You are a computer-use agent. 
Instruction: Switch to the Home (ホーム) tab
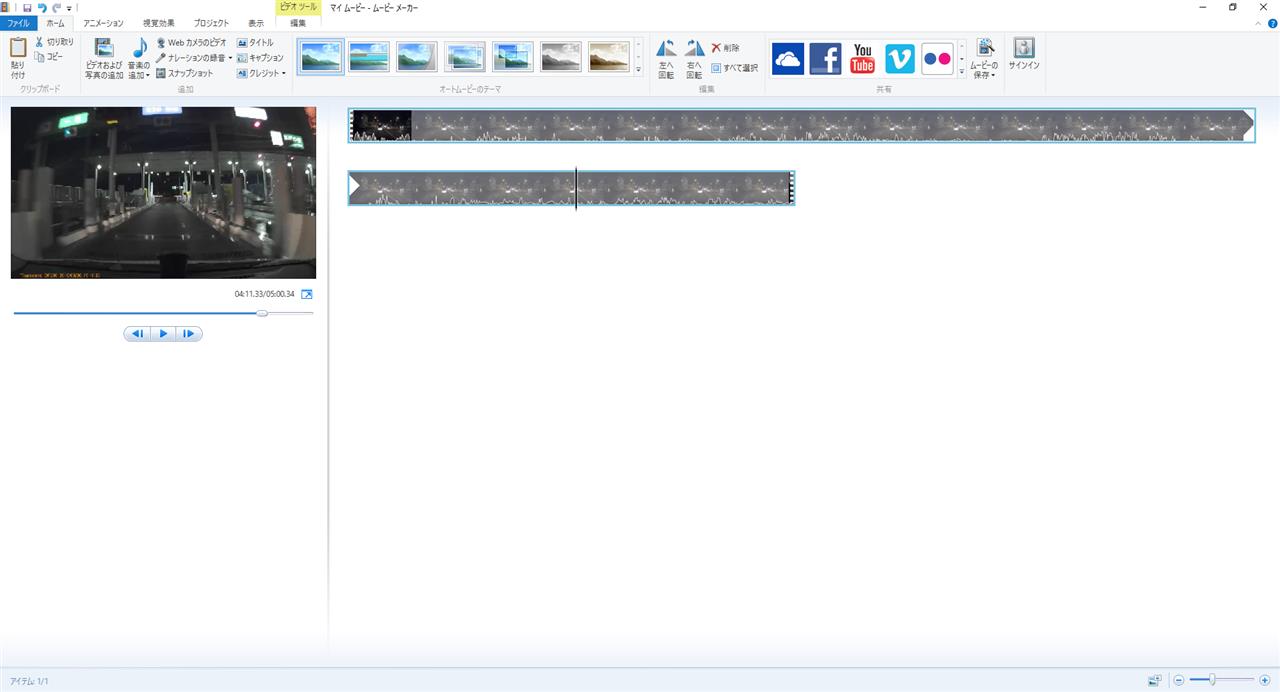[56, 23]
